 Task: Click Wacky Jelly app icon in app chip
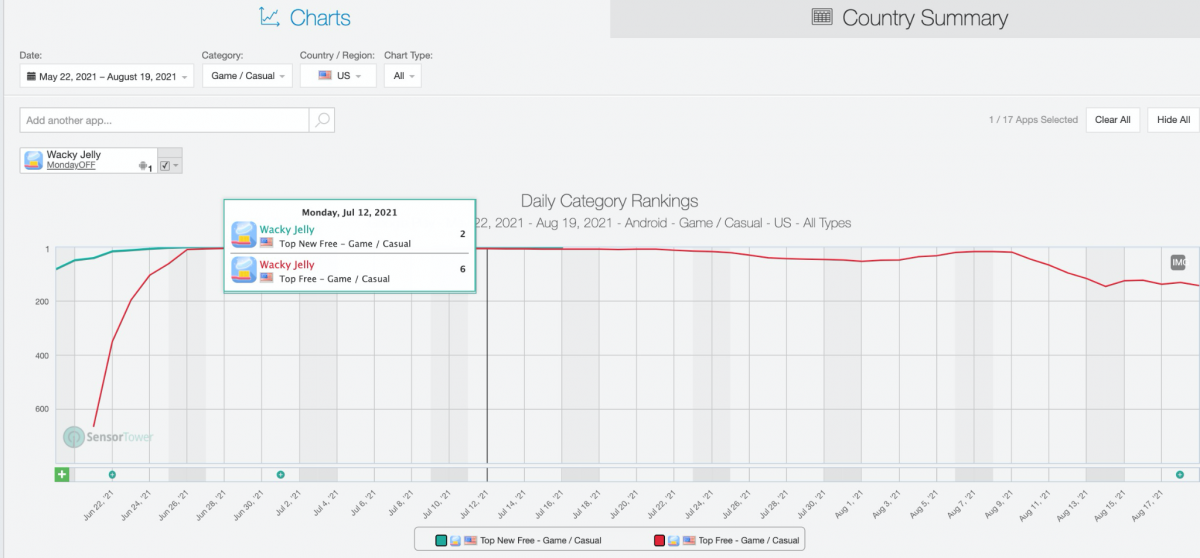(x=33, y=160)
